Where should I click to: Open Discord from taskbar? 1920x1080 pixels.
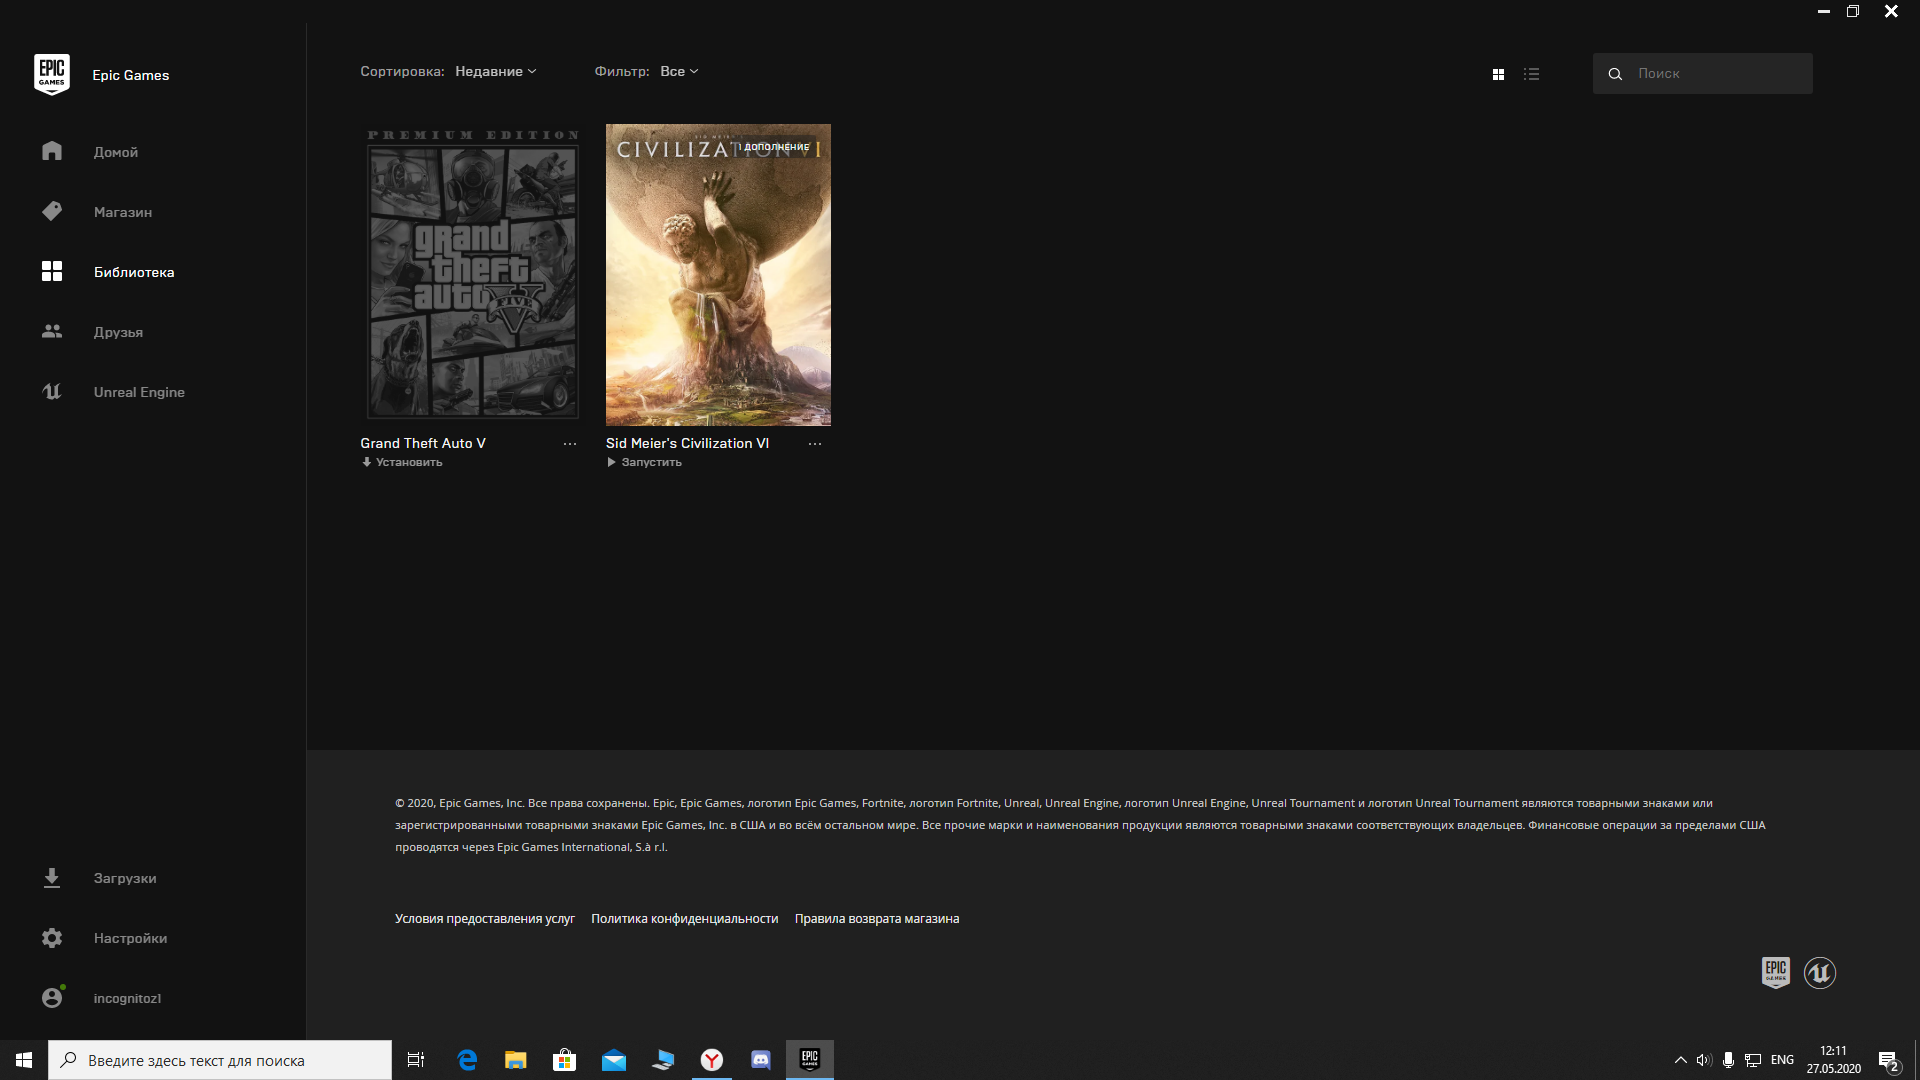(761, 1060)
